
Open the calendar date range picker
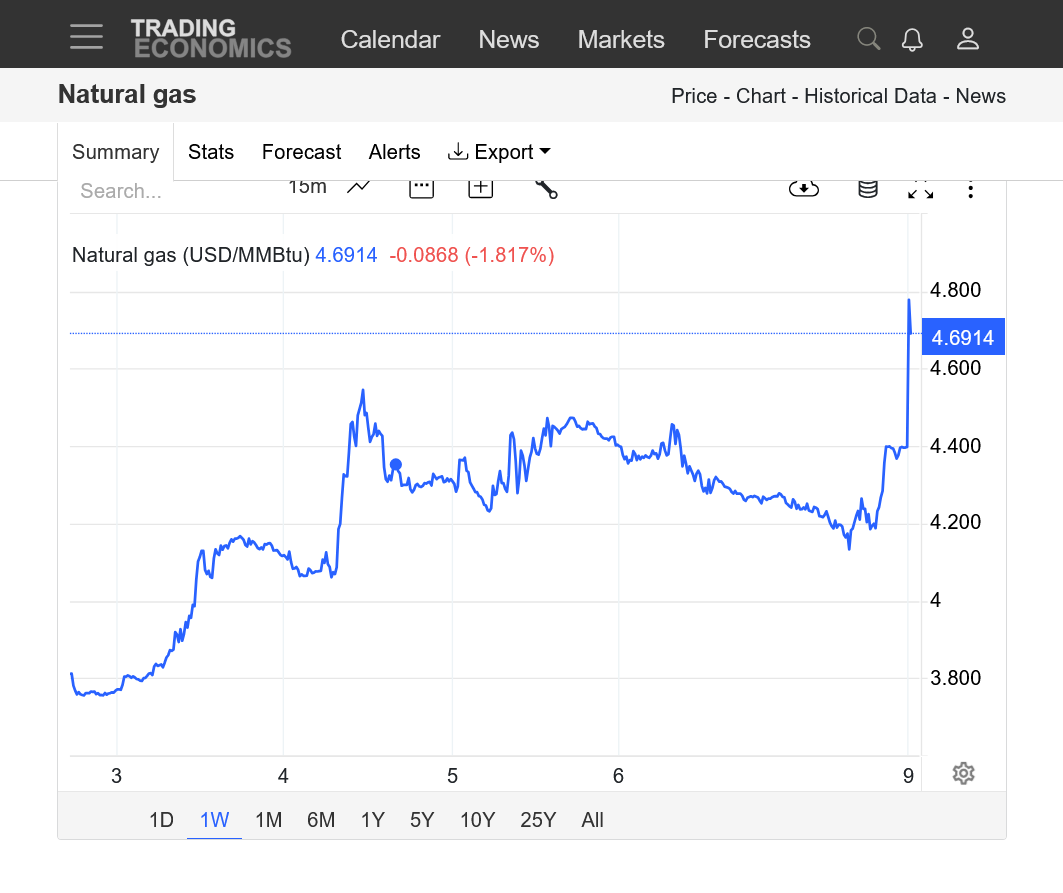point(421,188)
